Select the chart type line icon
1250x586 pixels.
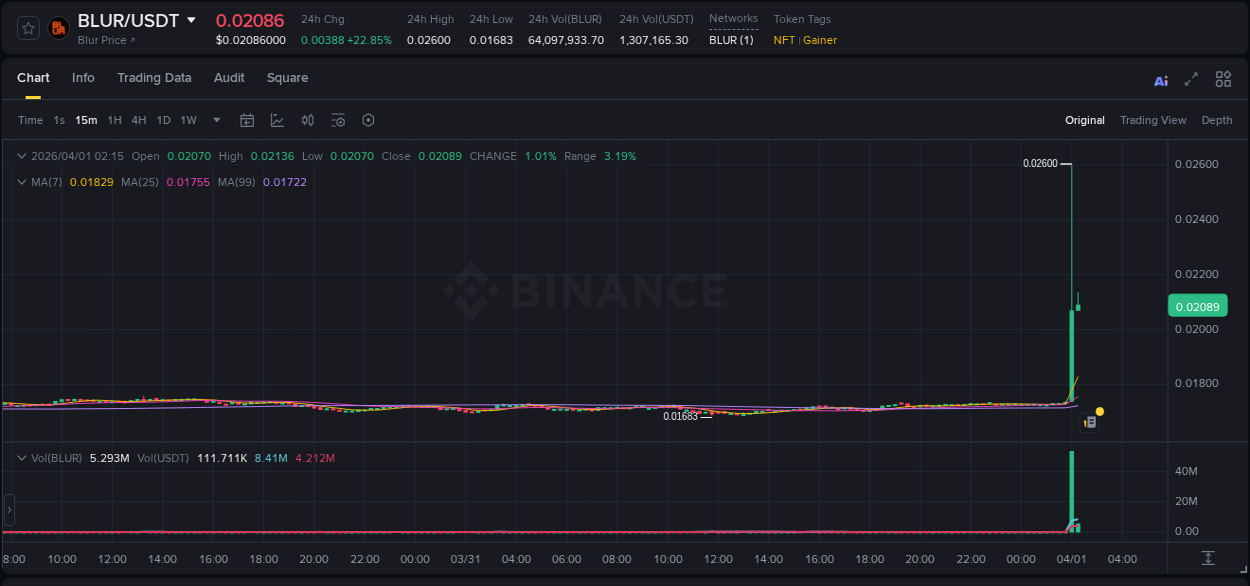point(277,120)
